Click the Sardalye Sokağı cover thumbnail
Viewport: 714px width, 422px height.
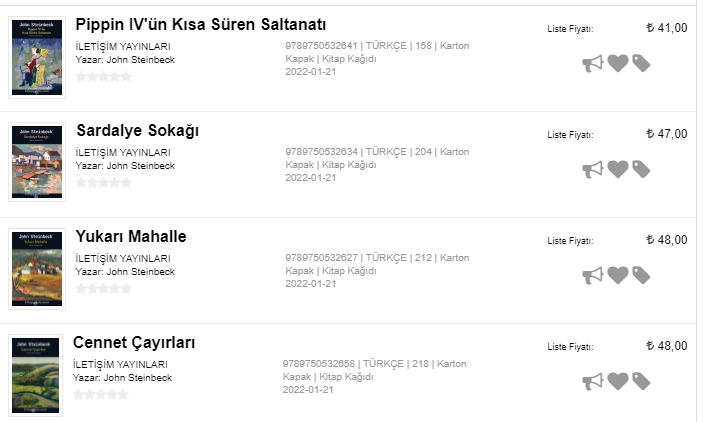(37, 162)
